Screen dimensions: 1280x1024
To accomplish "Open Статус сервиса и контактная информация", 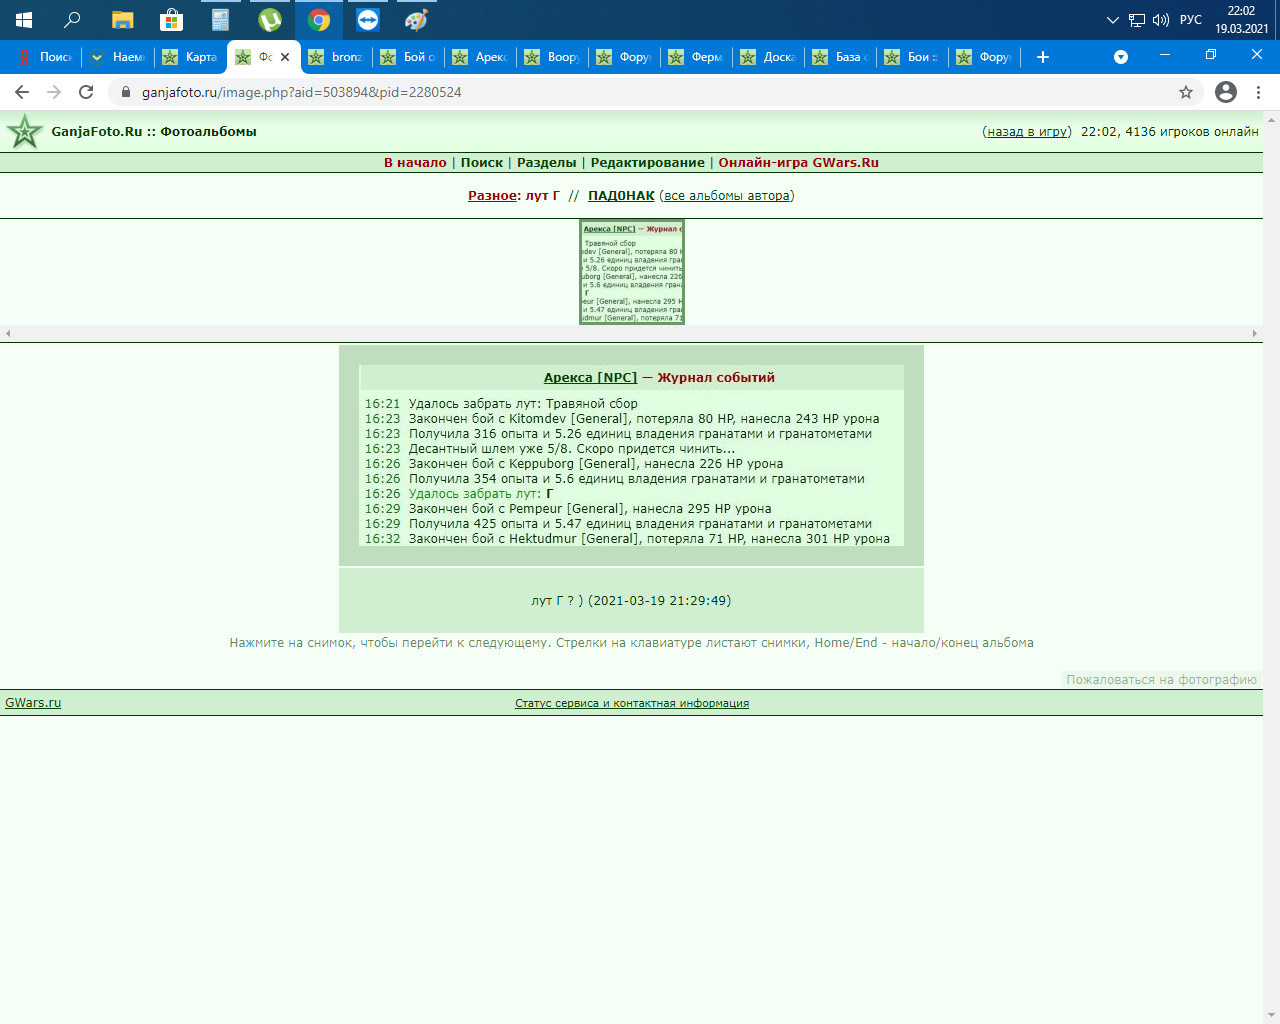I will point(632,703).
